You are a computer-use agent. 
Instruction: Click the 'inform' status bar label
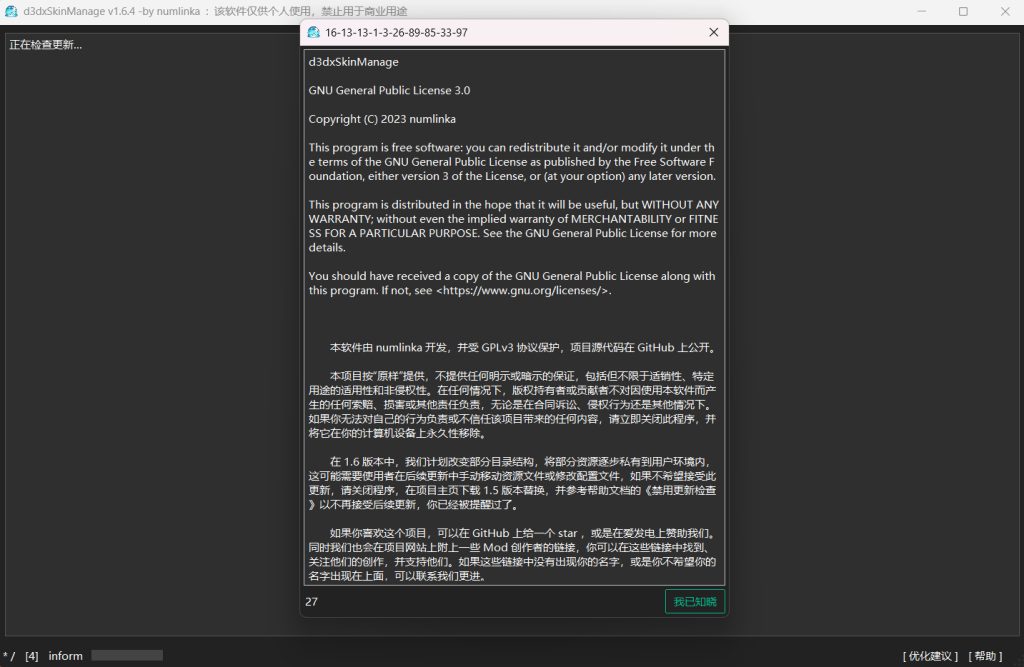tap(65, 656)
